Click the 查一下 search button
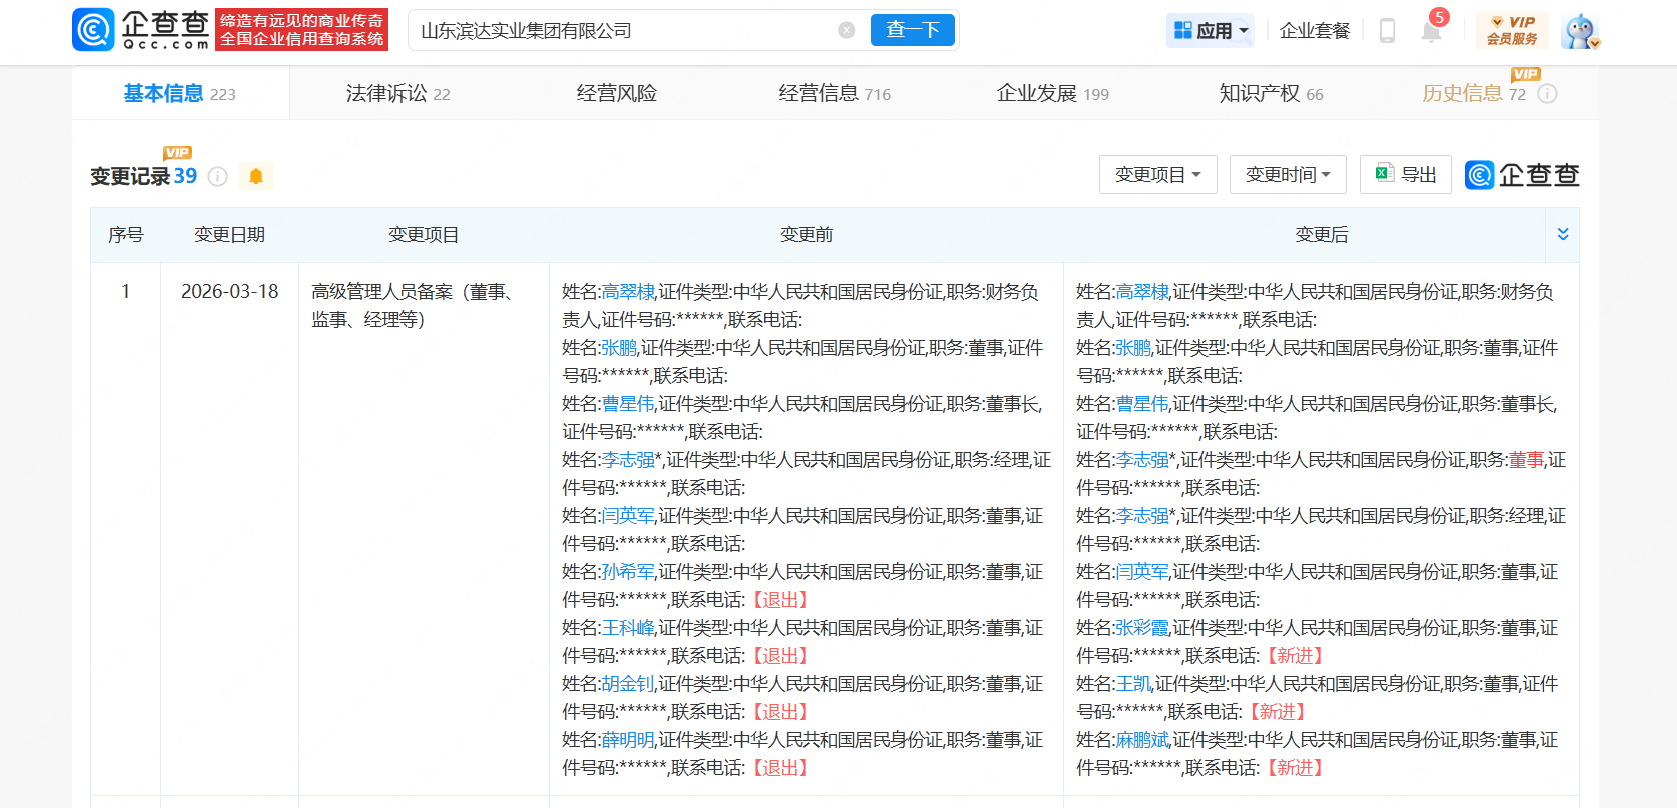The width and height of the screenshot is (1677, 808). [912, 30]
